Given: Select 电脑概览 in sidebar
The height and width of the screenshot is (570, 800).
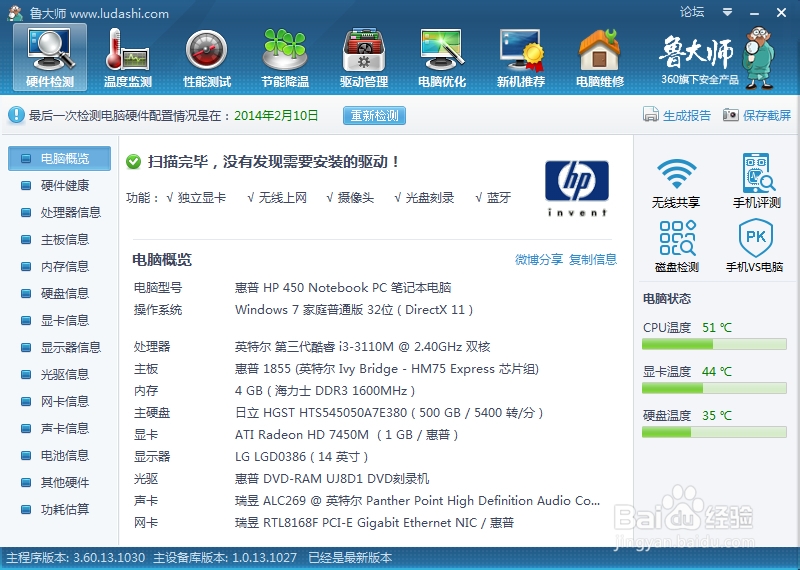Looking at the screenshot, I should (59, 159).
